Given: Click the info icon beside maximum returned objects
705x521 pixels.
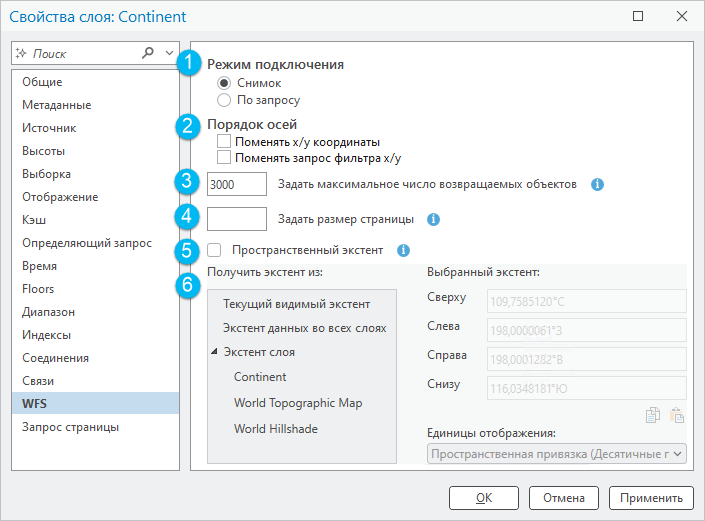Looking at the screenshot, I should point(597,185).
